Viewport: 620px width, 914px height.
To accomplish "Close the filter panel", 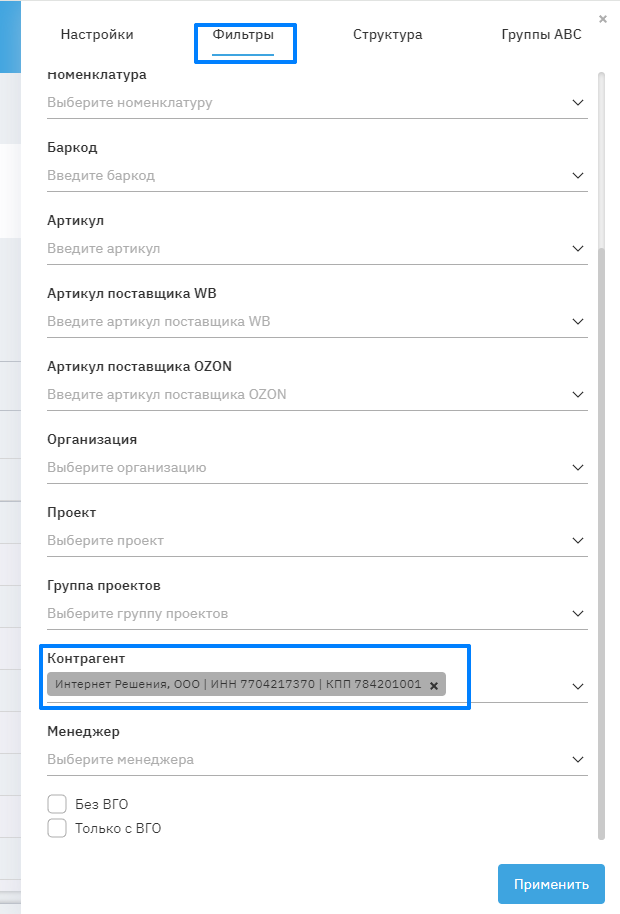I will pos(602,19).
